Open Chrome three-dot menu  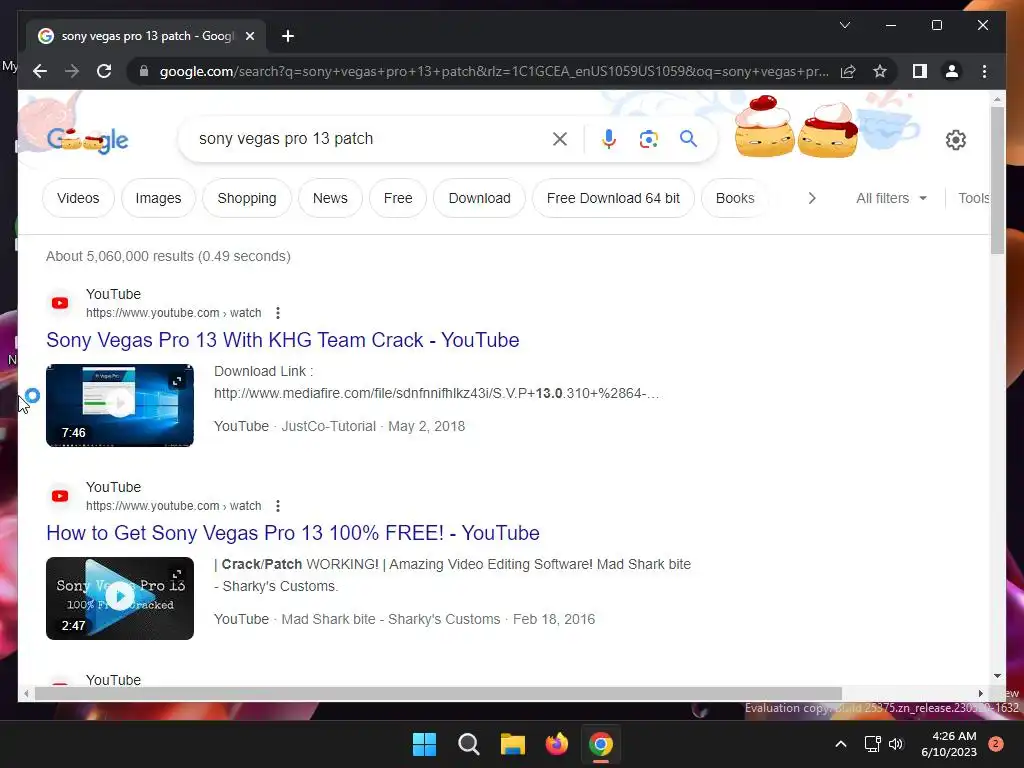[984, 71]
